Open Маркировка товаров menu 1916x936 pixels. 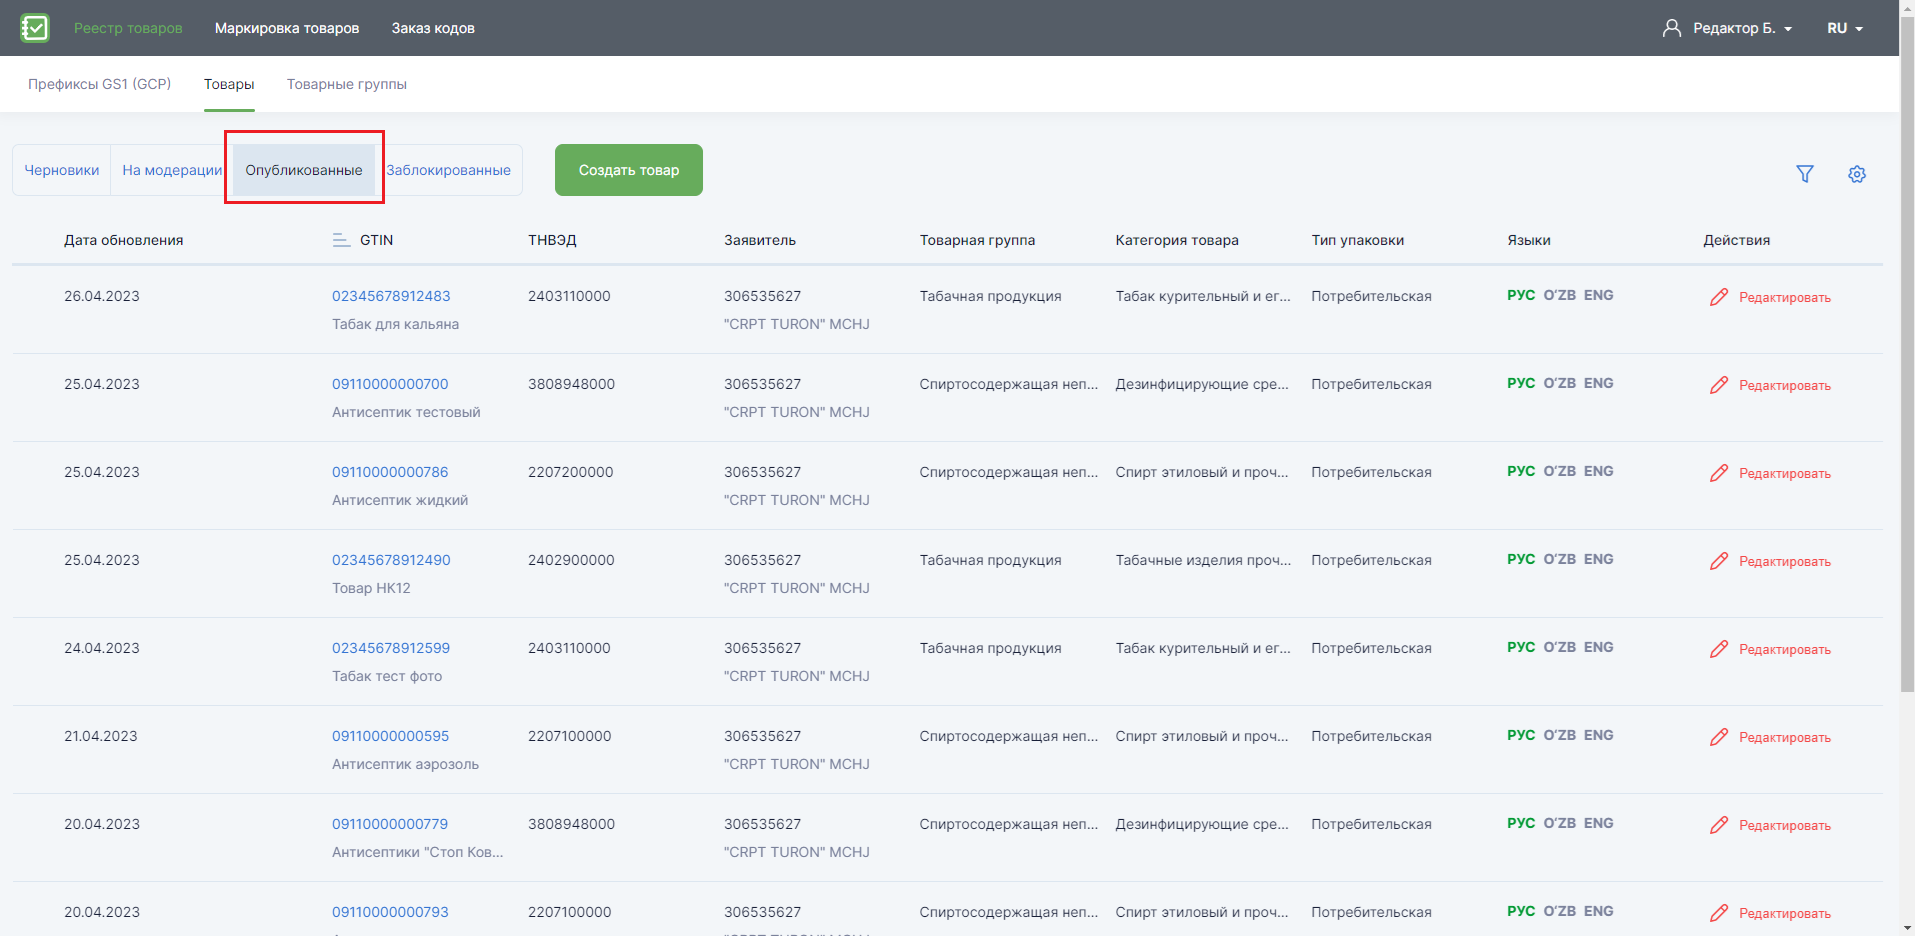tap(287, 28)
